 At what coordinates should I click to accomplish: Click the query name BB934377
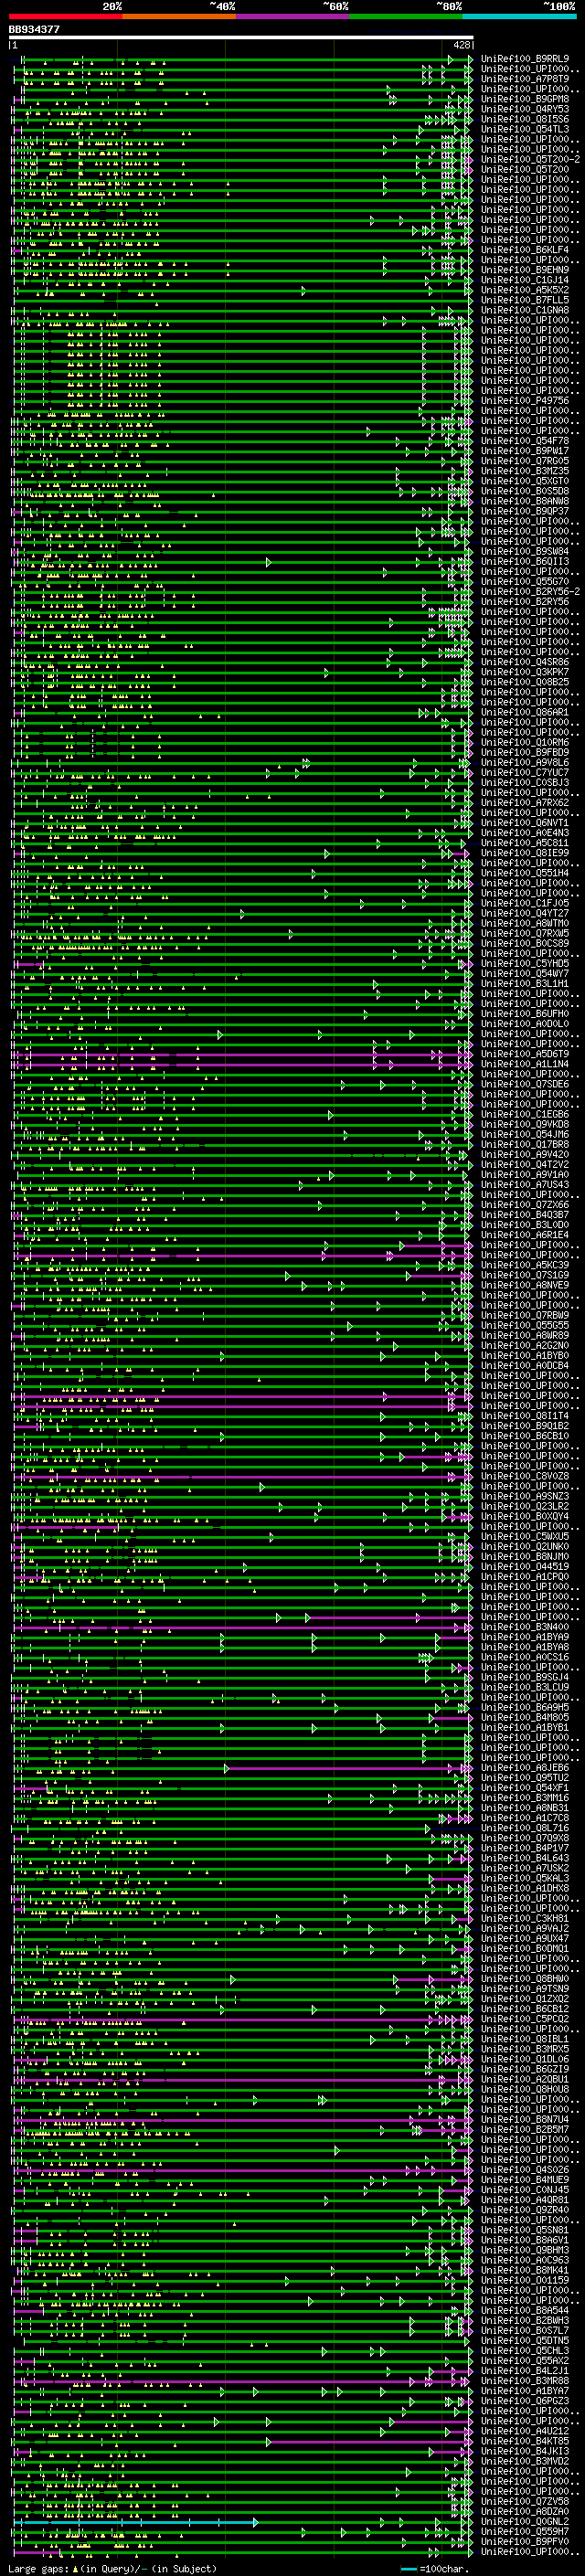coord(34,29)
